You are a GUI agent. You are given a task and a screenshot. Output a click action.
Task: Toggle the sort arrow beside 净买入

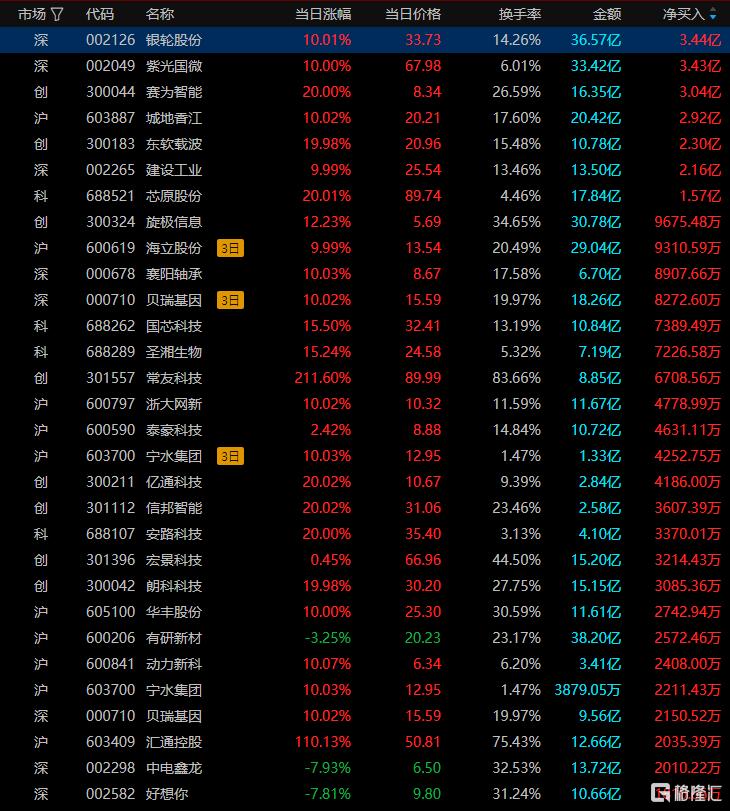(x=713, y=14)
